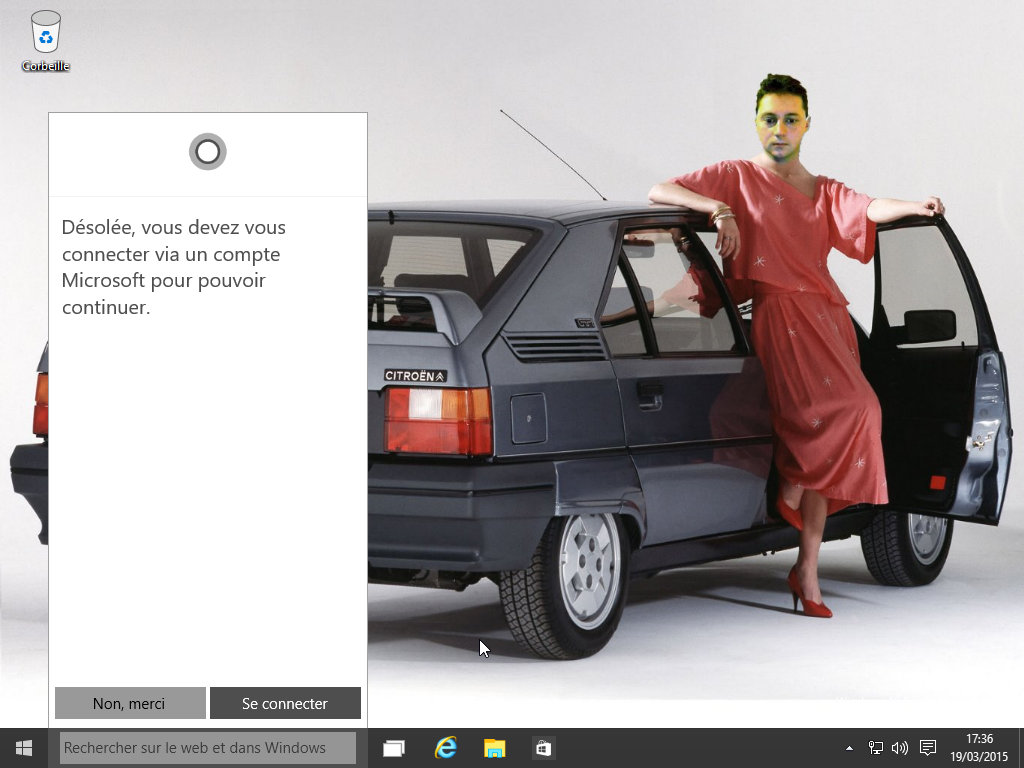Screen dimensions: 1024x768
Task: Focus the Rechercher sur le web search box
Action: pos(208,748)
